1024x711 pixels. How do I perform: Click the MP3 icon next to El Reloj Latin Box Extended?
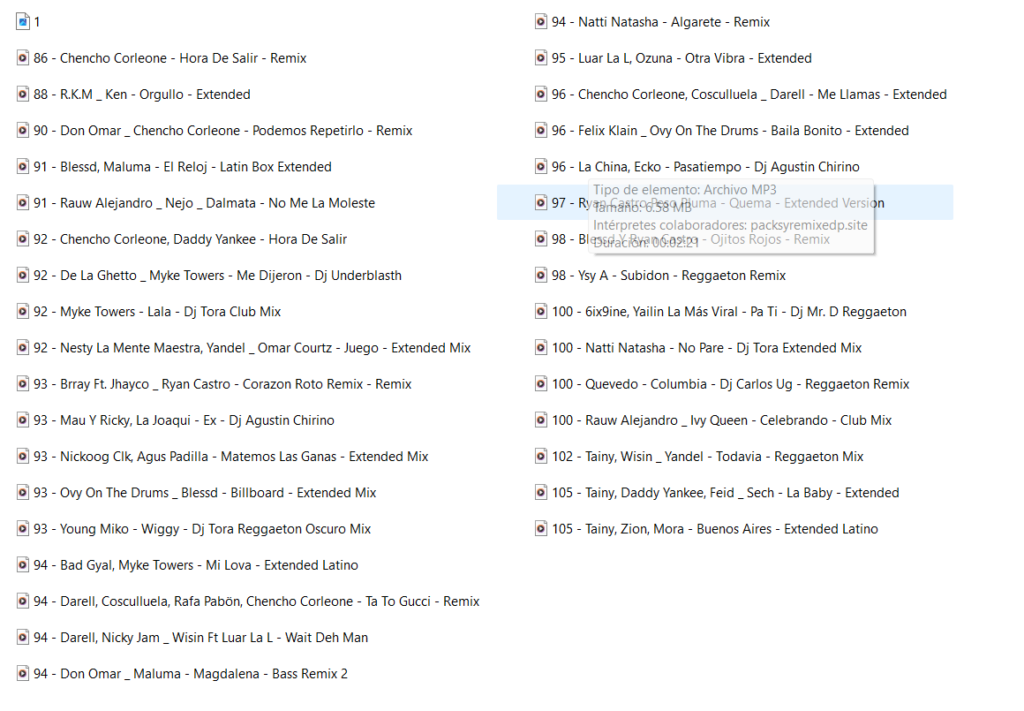(23, 166)
